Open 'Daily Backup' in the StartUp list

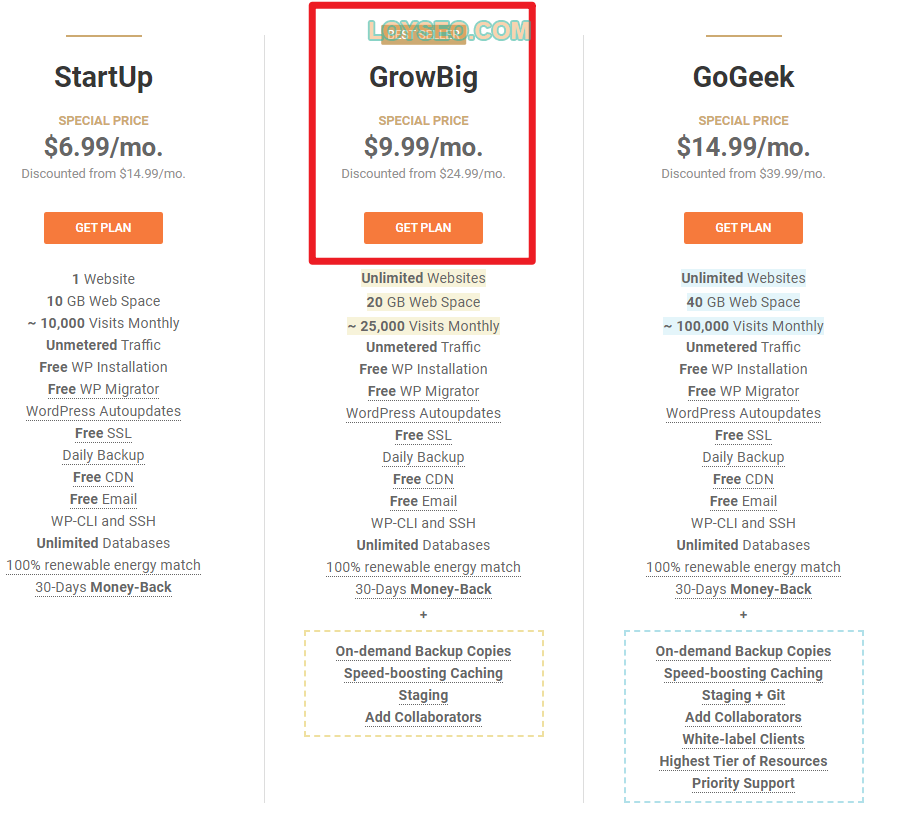[x=103, y=455]
